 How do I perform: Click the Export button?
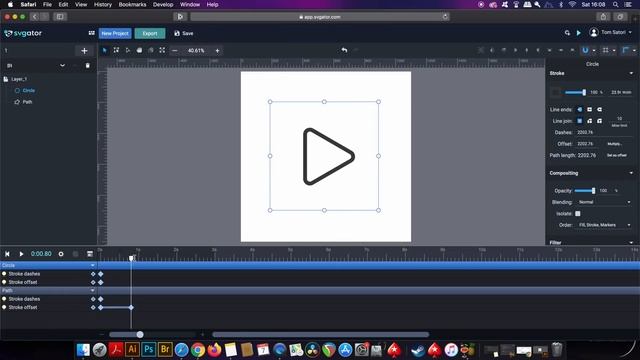tap(150, 33)
